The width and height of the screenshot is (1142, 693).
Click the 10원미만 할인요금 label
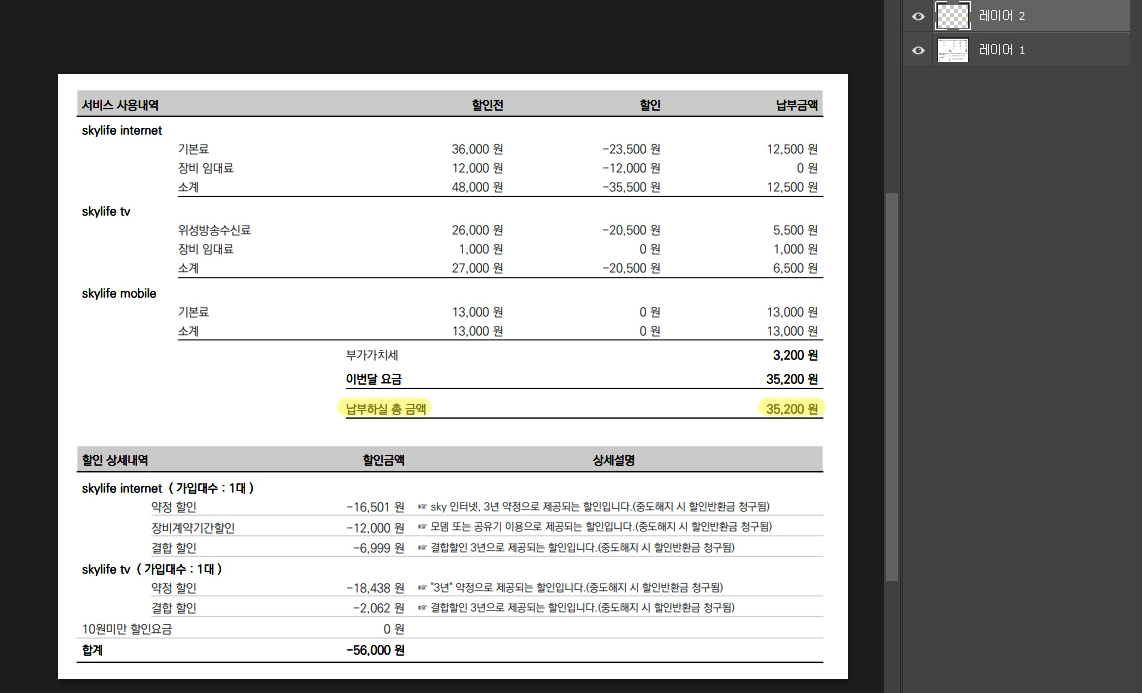click(127, 629)
